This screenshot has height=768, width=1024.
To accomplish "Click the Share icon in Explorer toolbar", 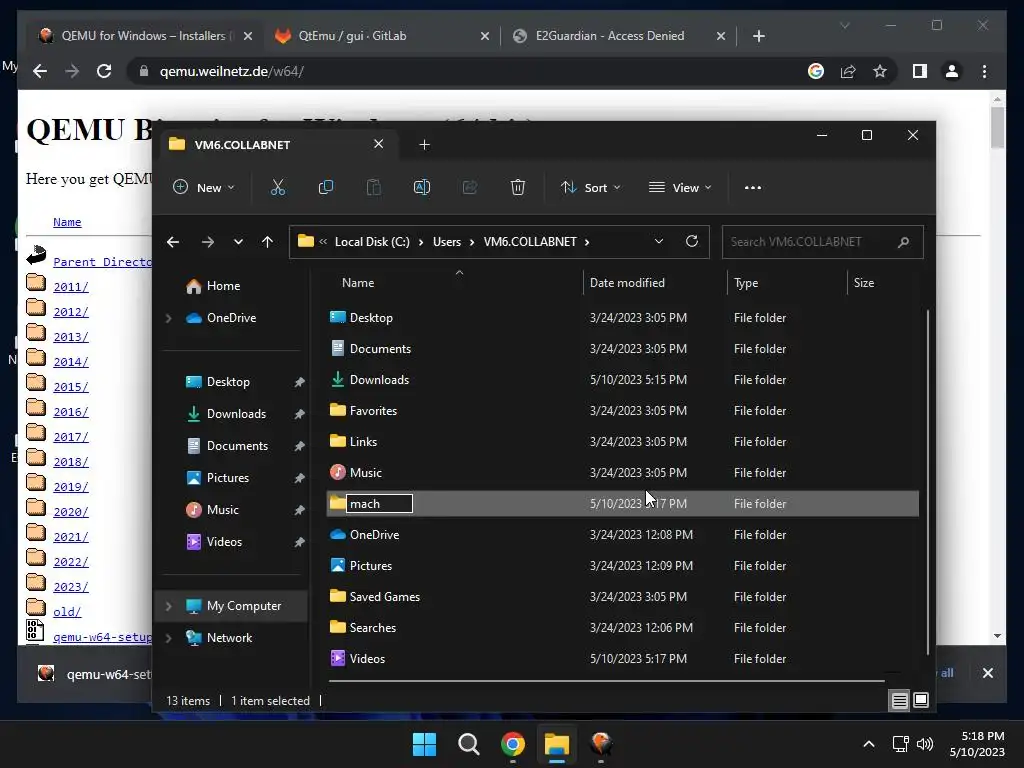I will (470, 187).
